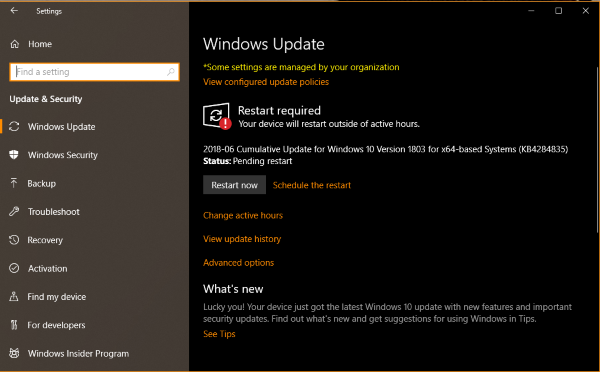Click the Windows Insider Program cat icon

(14, 353)
